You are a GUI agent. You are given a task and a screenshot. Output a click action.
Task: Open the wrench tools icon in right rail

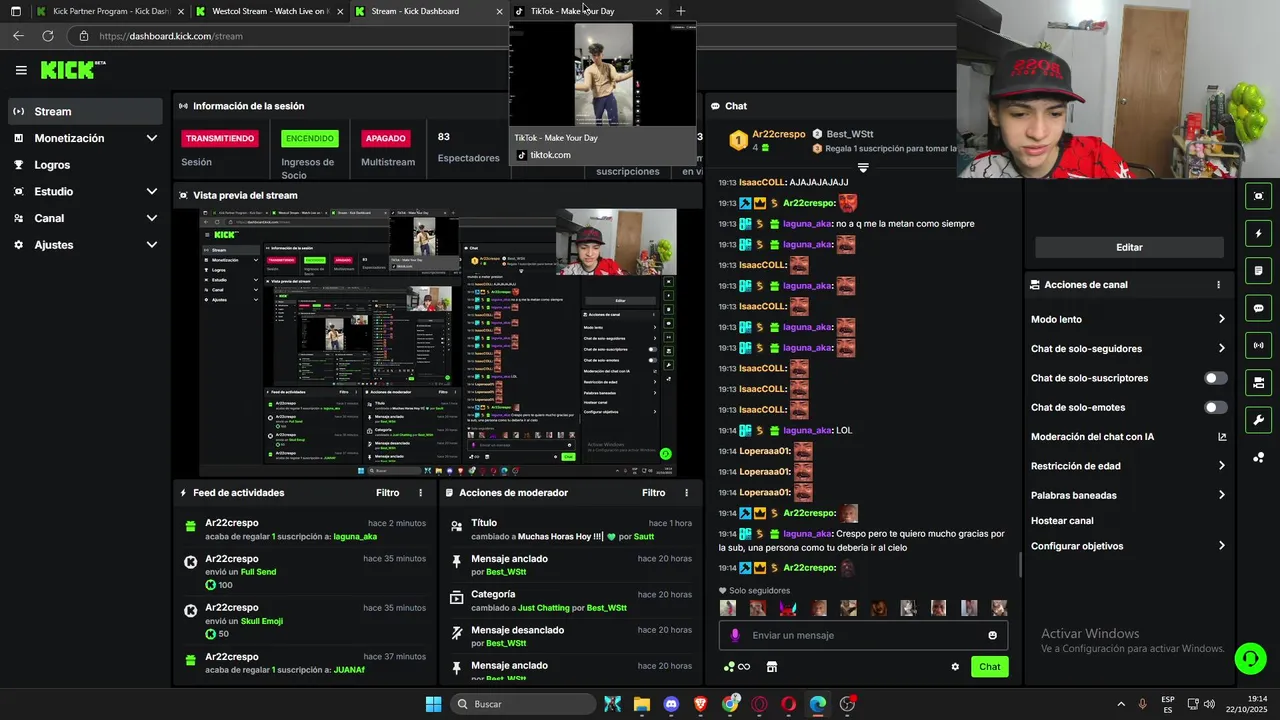(x=1258, y=420)
